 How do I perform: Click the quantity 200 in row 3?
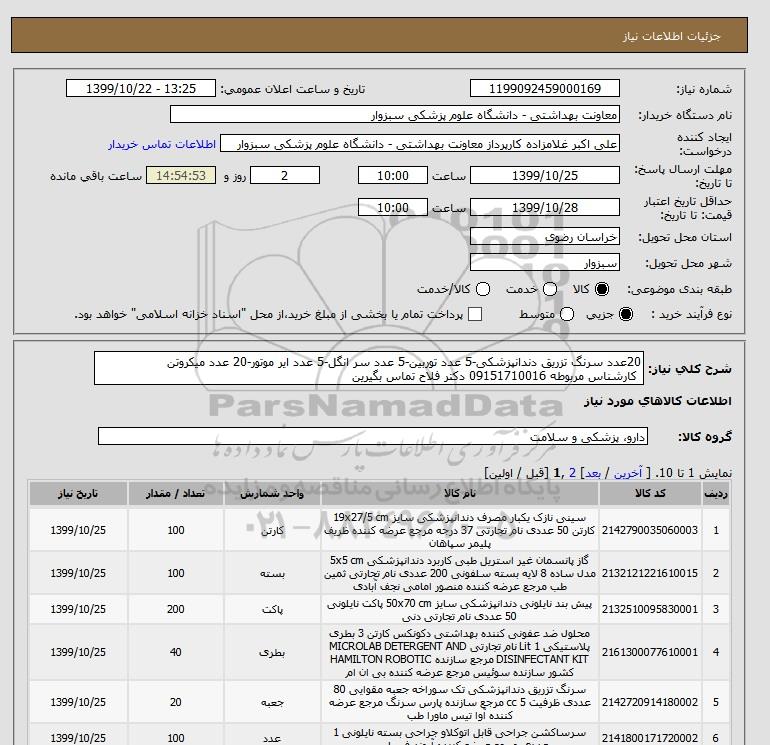[x=176, y=609]
